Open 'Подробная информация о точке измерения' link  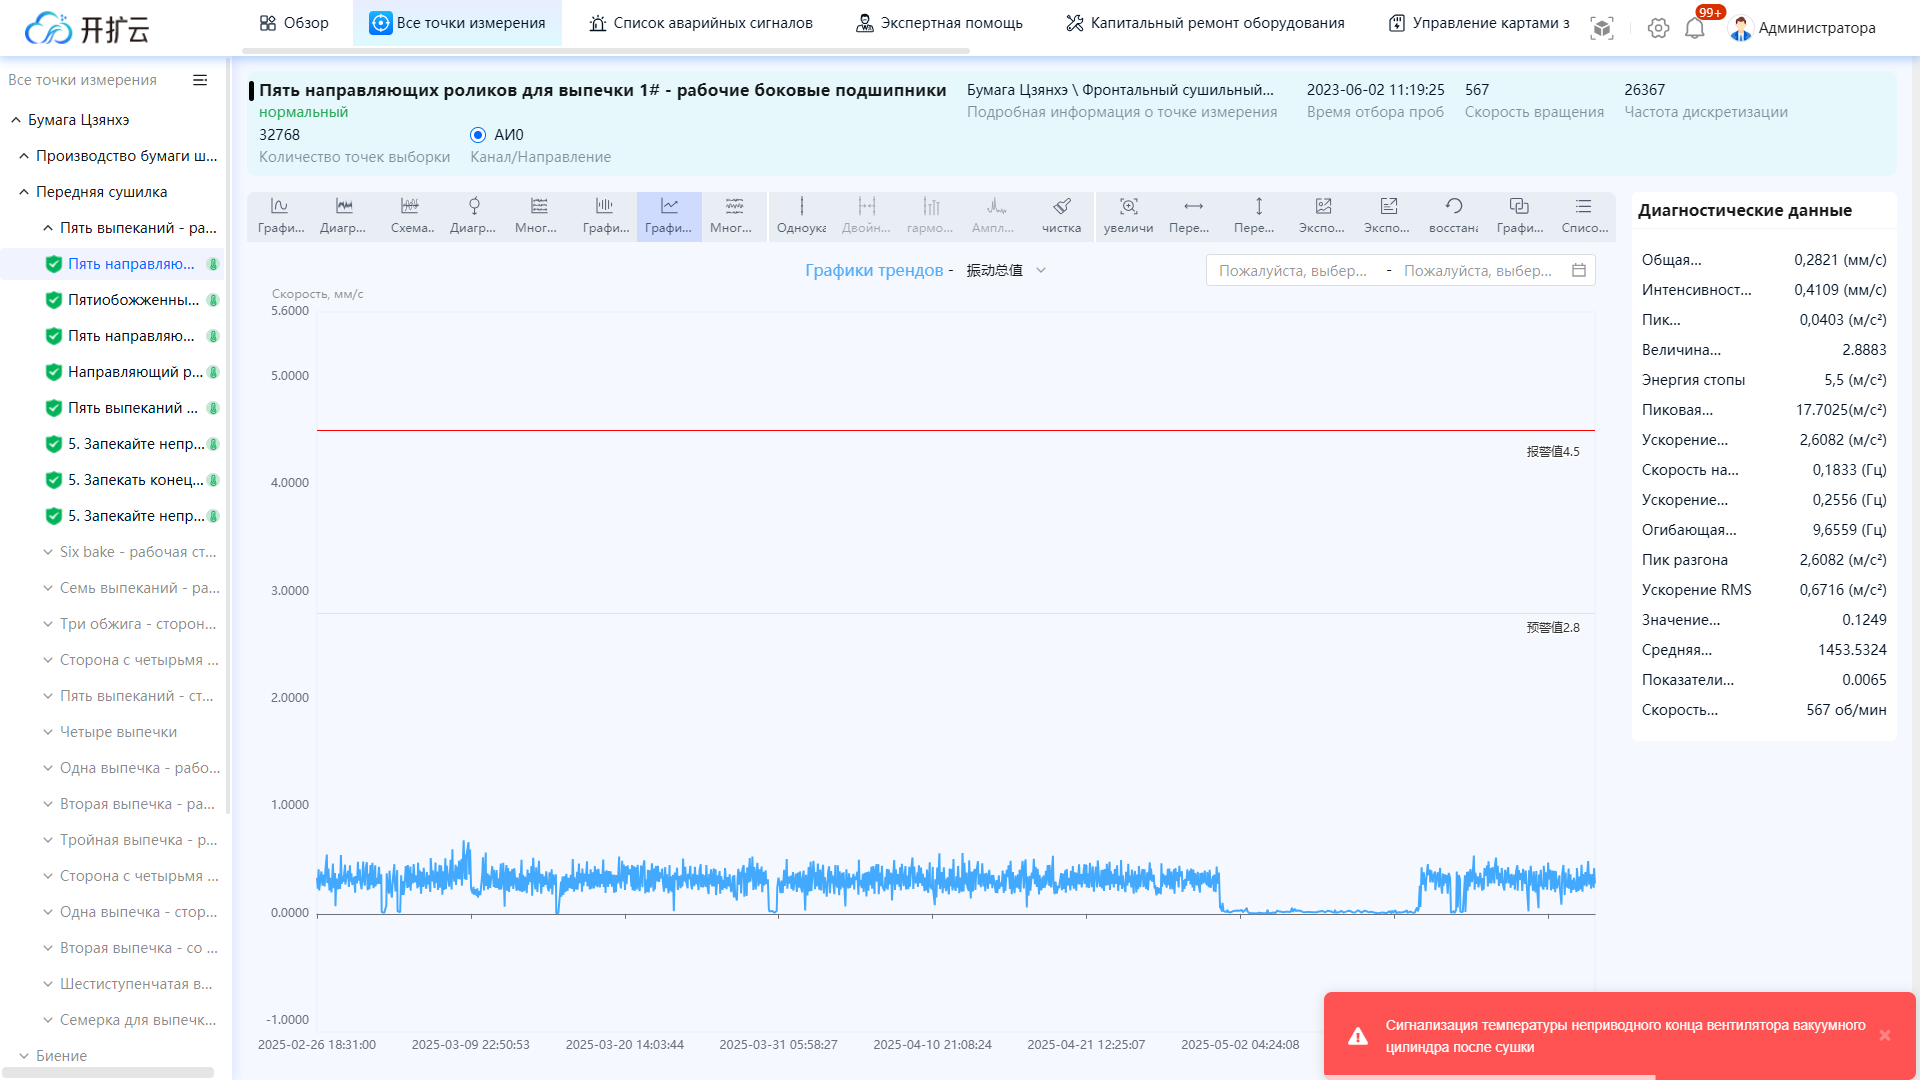[1122, 112]
